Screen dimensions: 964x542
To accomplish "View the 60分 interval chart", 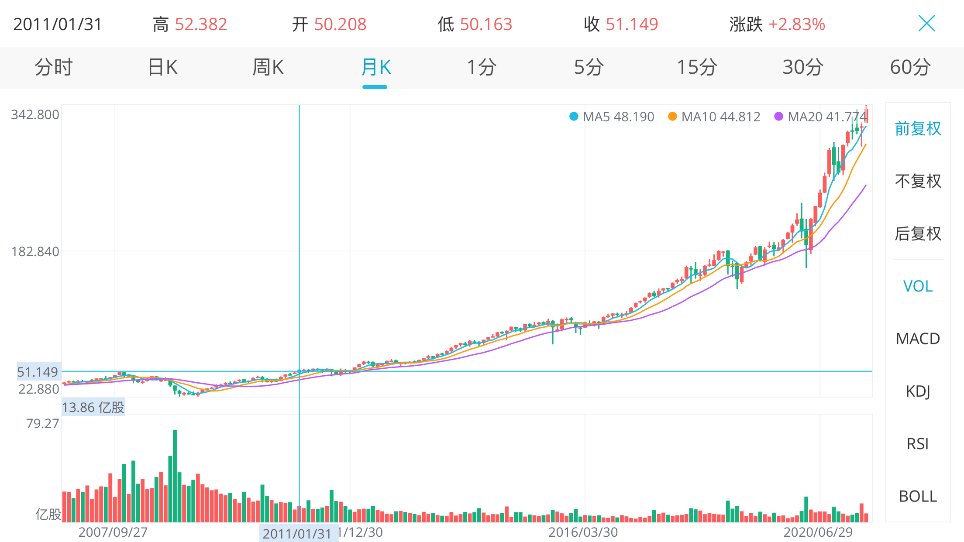I will pos(909,68).
